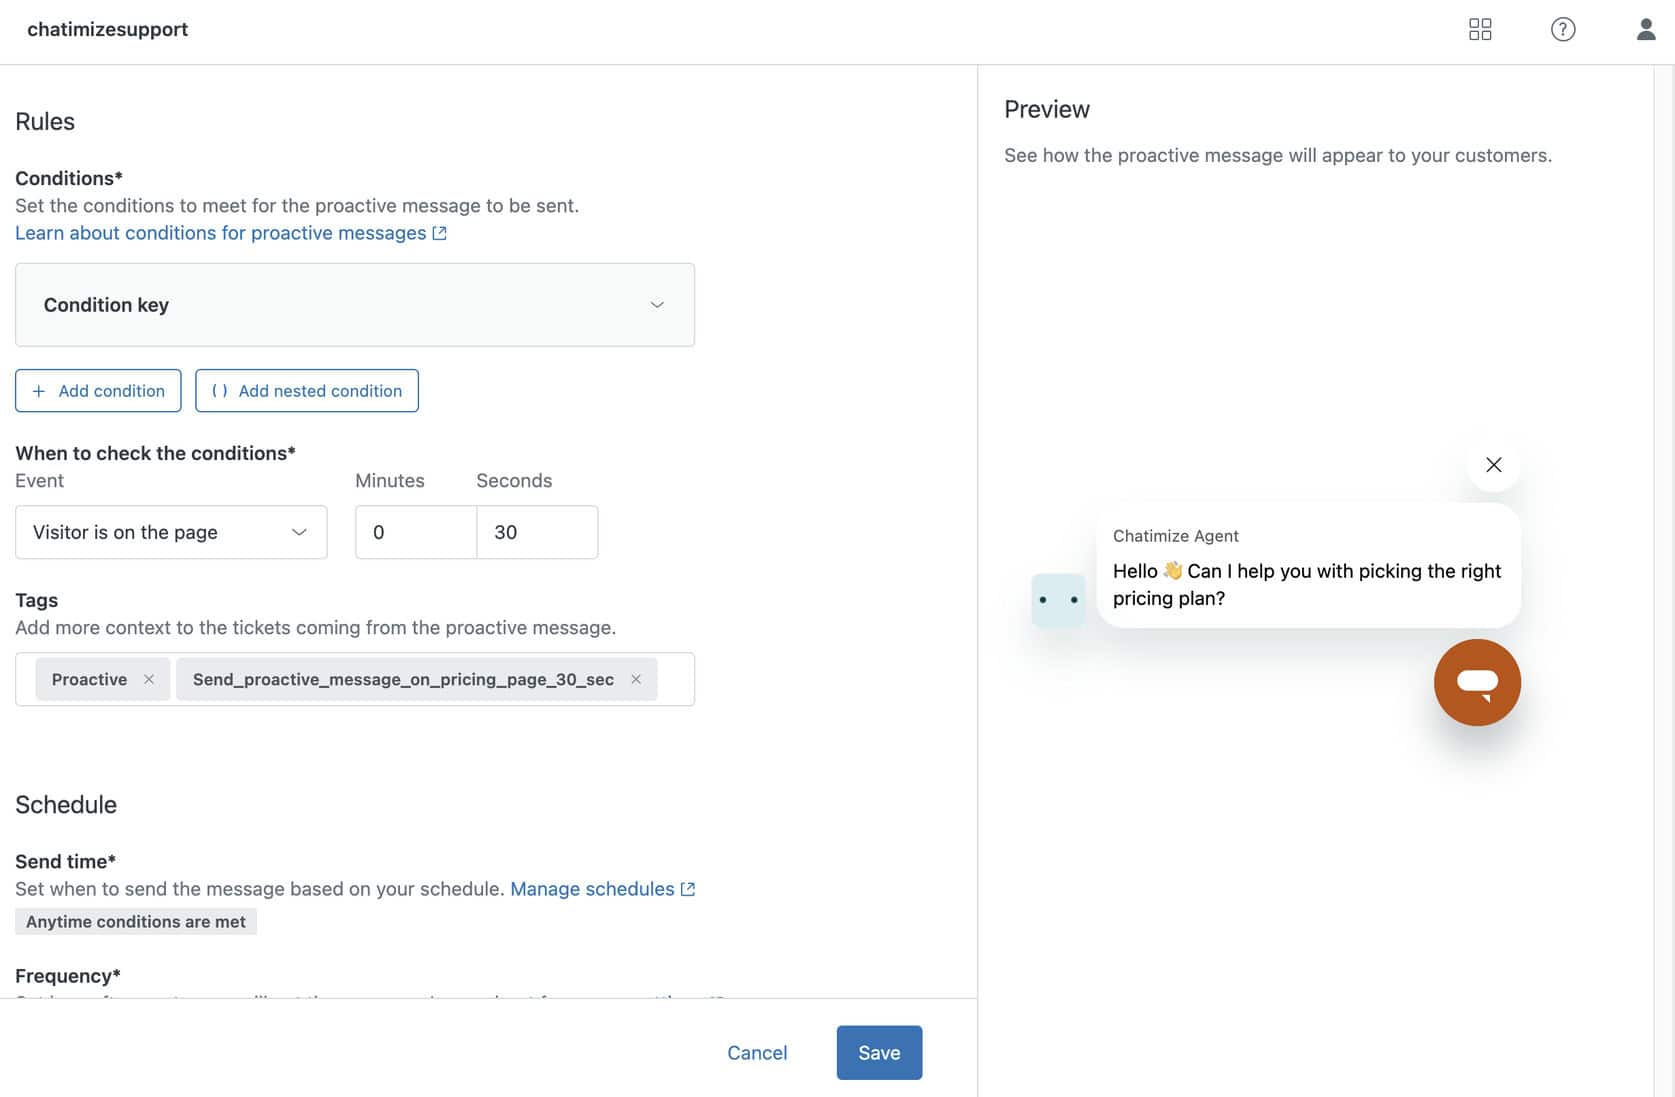
Task: Click the Chatimize agent avatar icon
Action: point(1058,600)
